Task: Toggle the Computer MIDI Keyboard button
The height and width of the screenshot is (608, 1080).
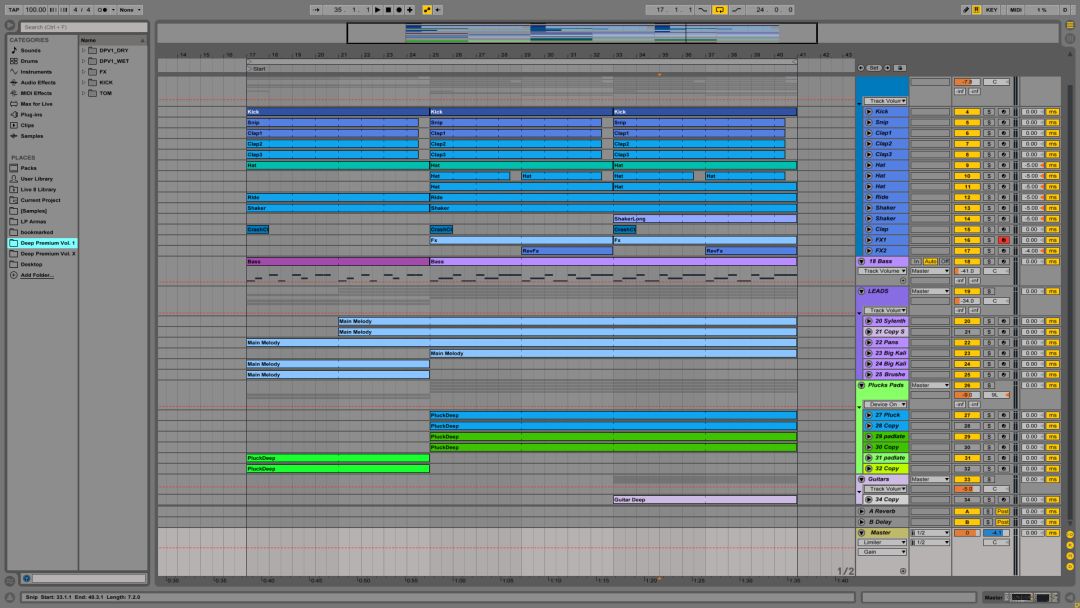Action: point(977,10)
